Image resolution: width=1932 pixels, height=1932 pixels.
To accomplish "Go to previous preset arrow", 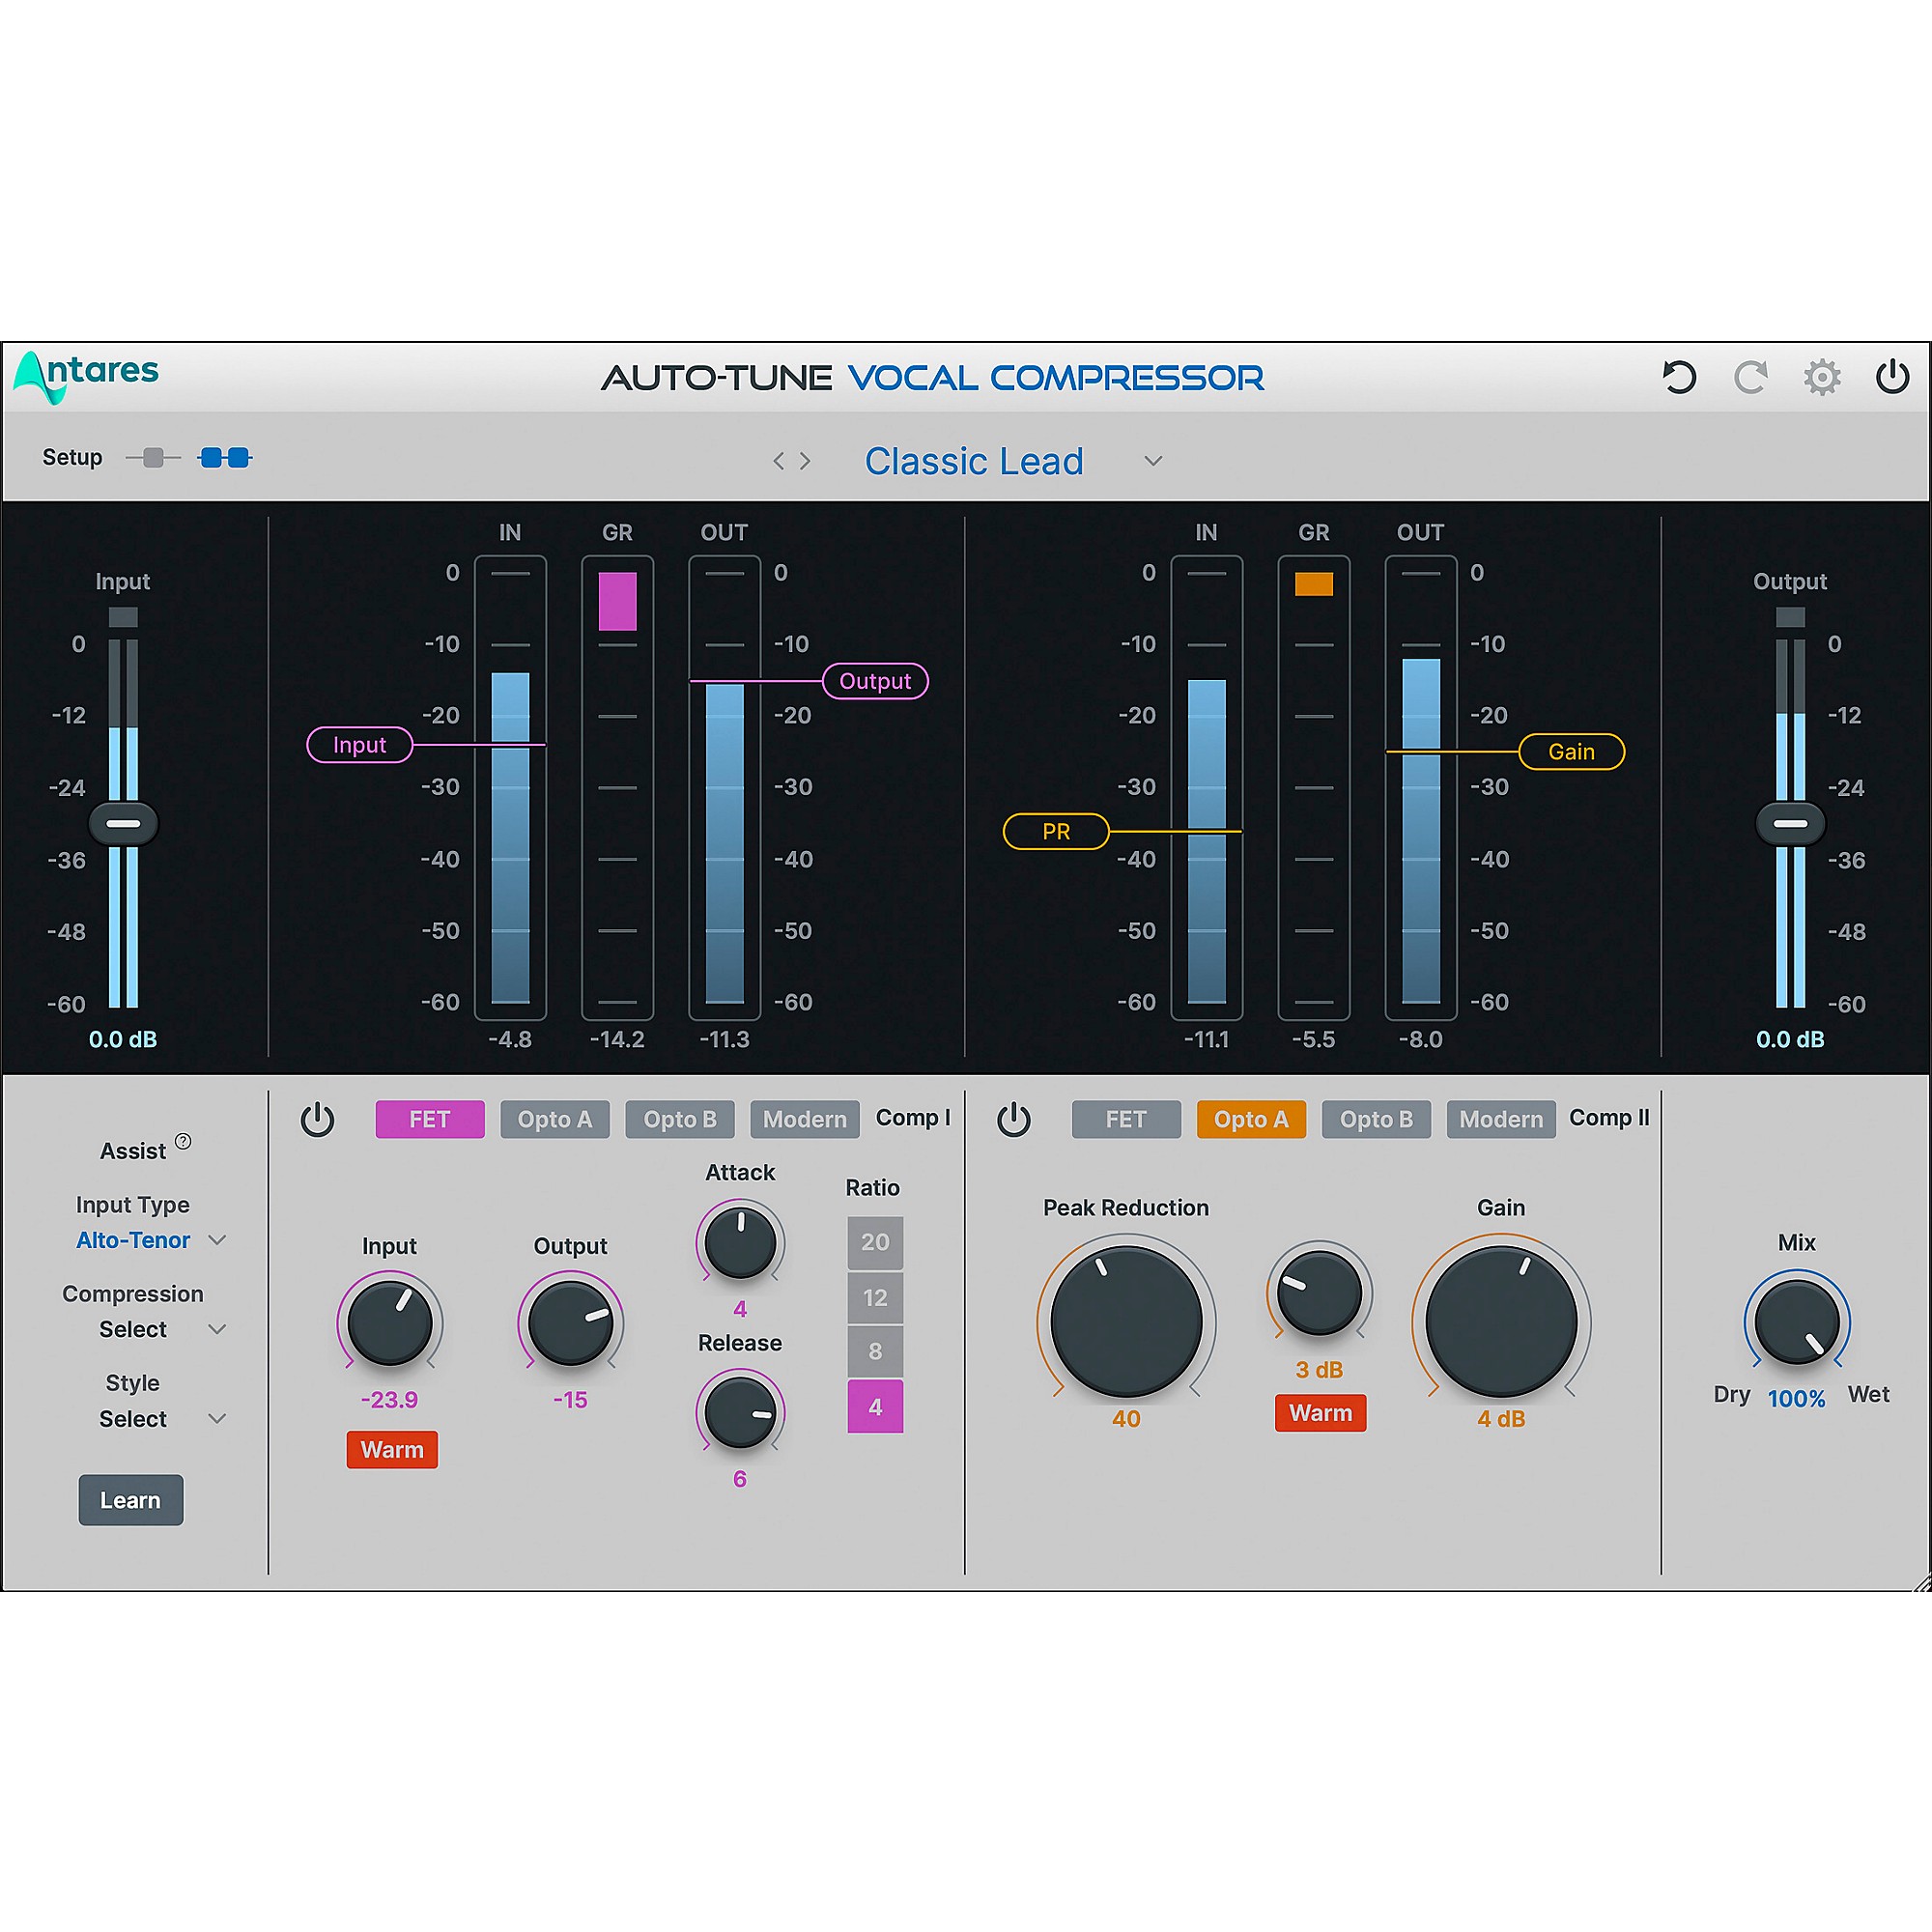I will (778, 461).
